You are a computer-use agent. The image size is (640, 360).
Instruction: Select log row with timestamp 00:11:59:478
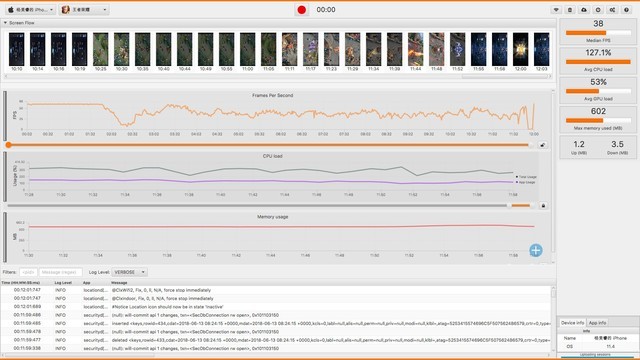[276, 332]
